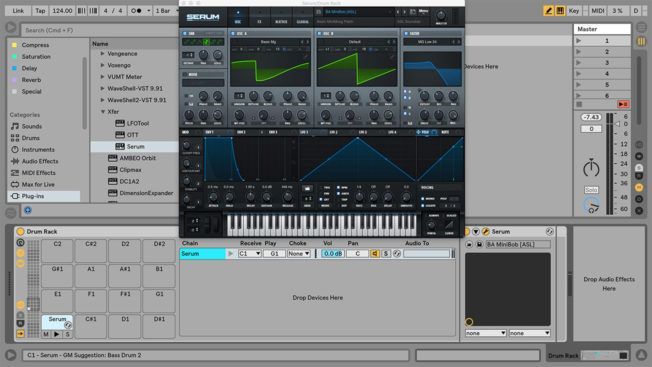
Task: Solo the Serum drum pad
Action: pyautogui.click(x=67, y=334)
